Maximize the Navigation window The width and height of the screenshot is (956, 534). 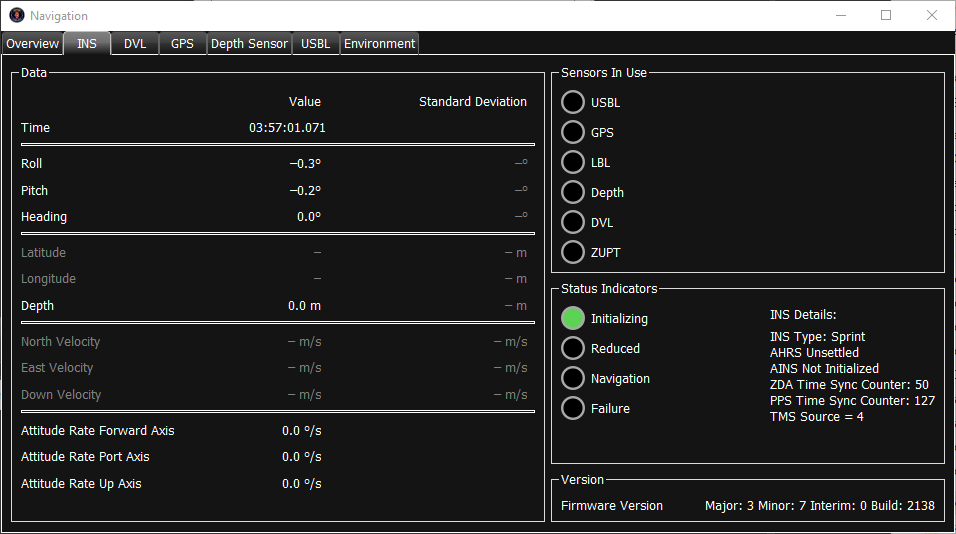(886, 16)
